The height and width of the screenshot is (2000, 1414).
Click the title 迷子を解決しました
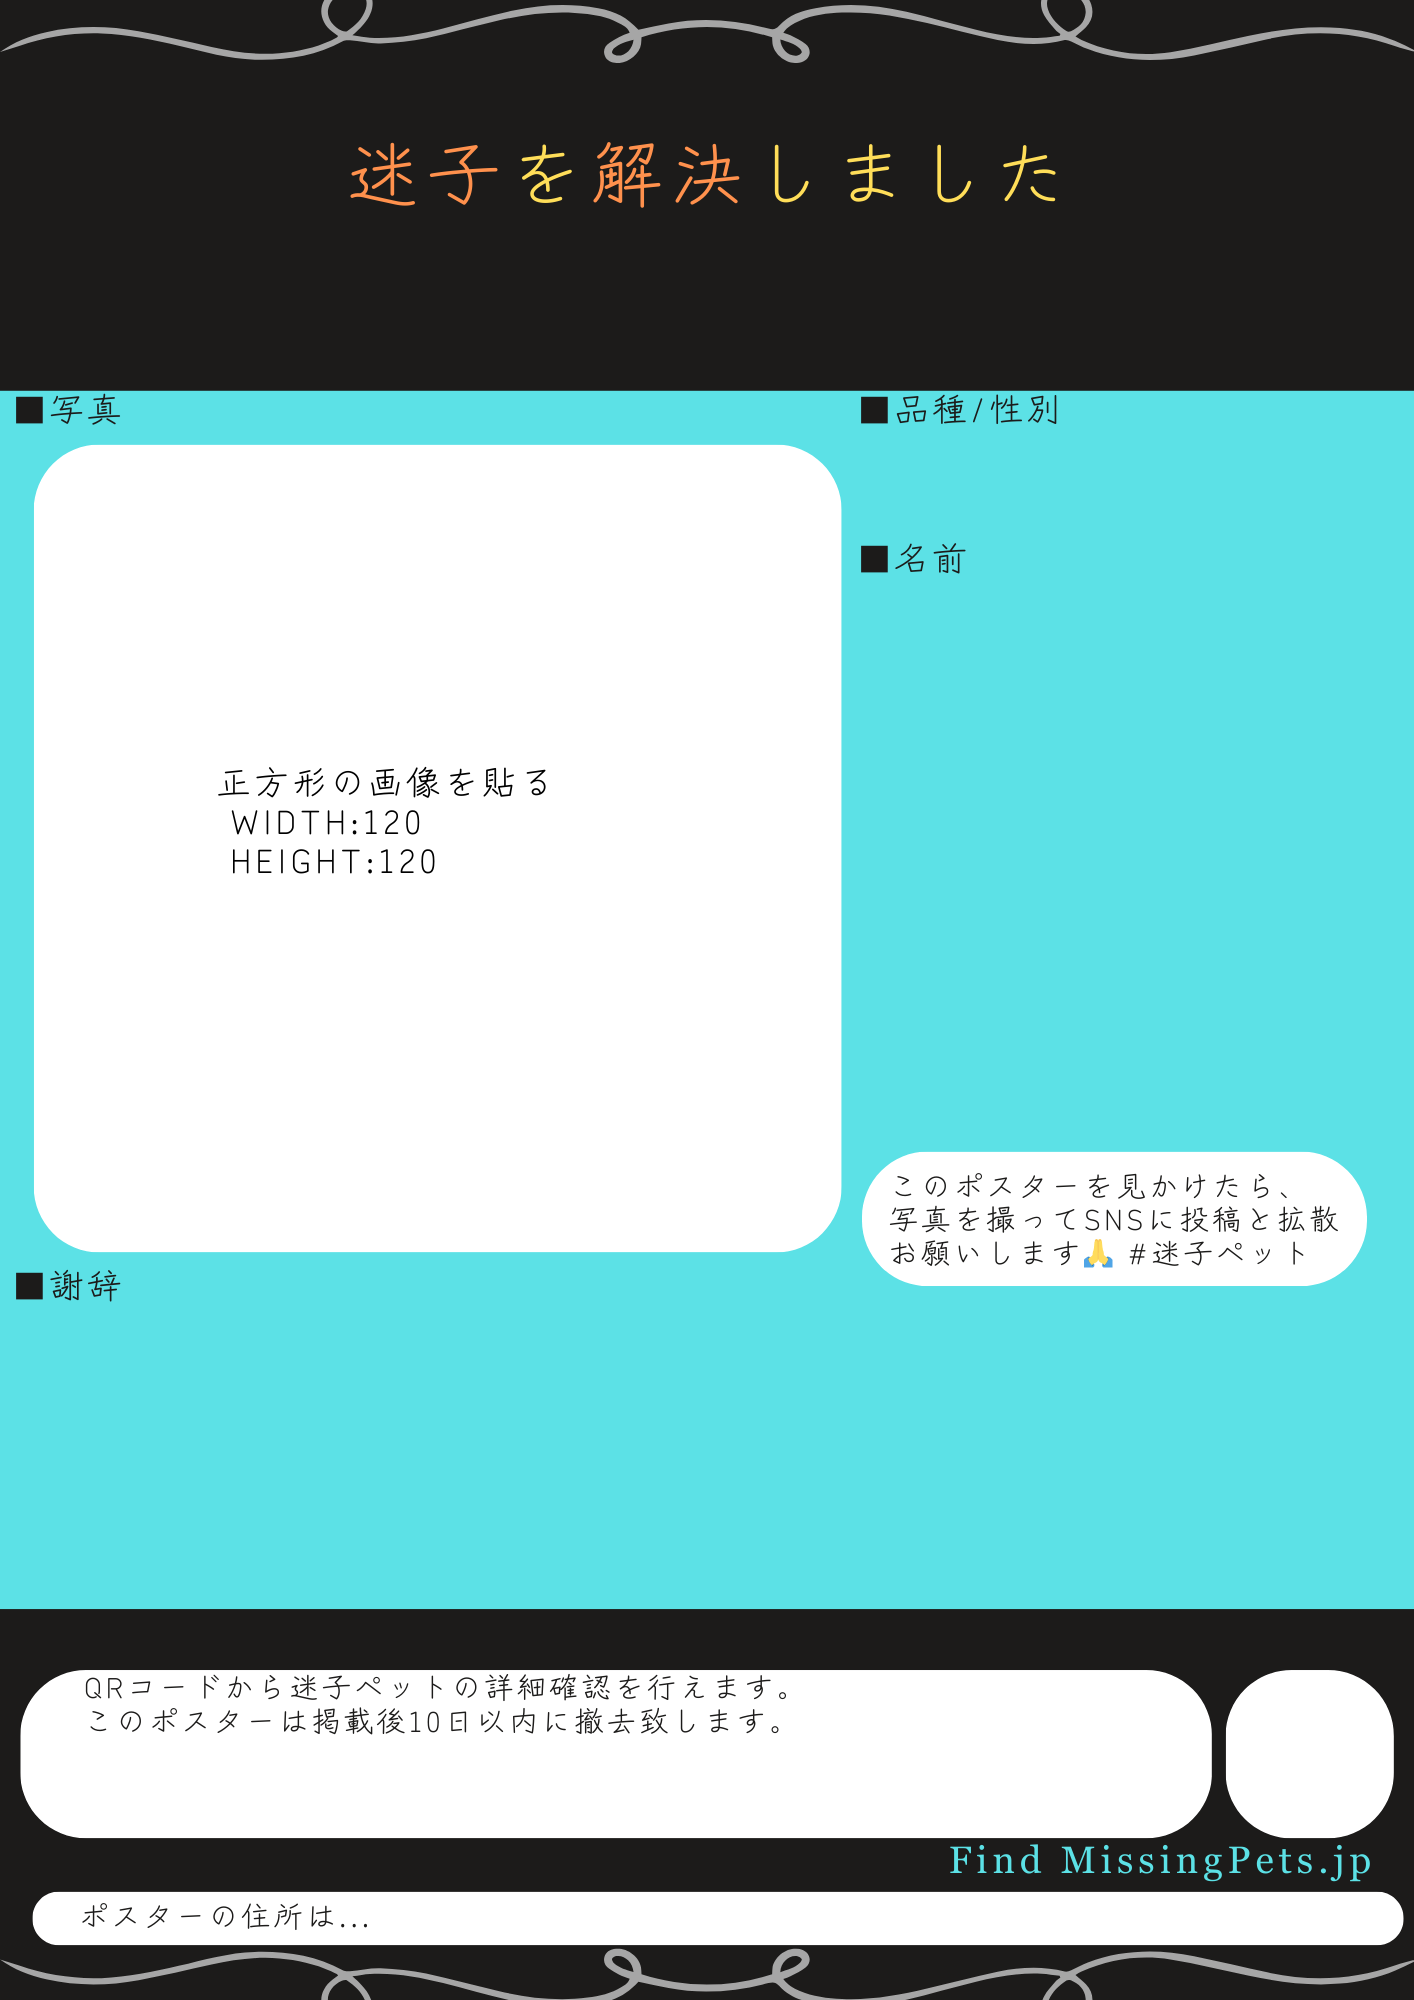705,175
